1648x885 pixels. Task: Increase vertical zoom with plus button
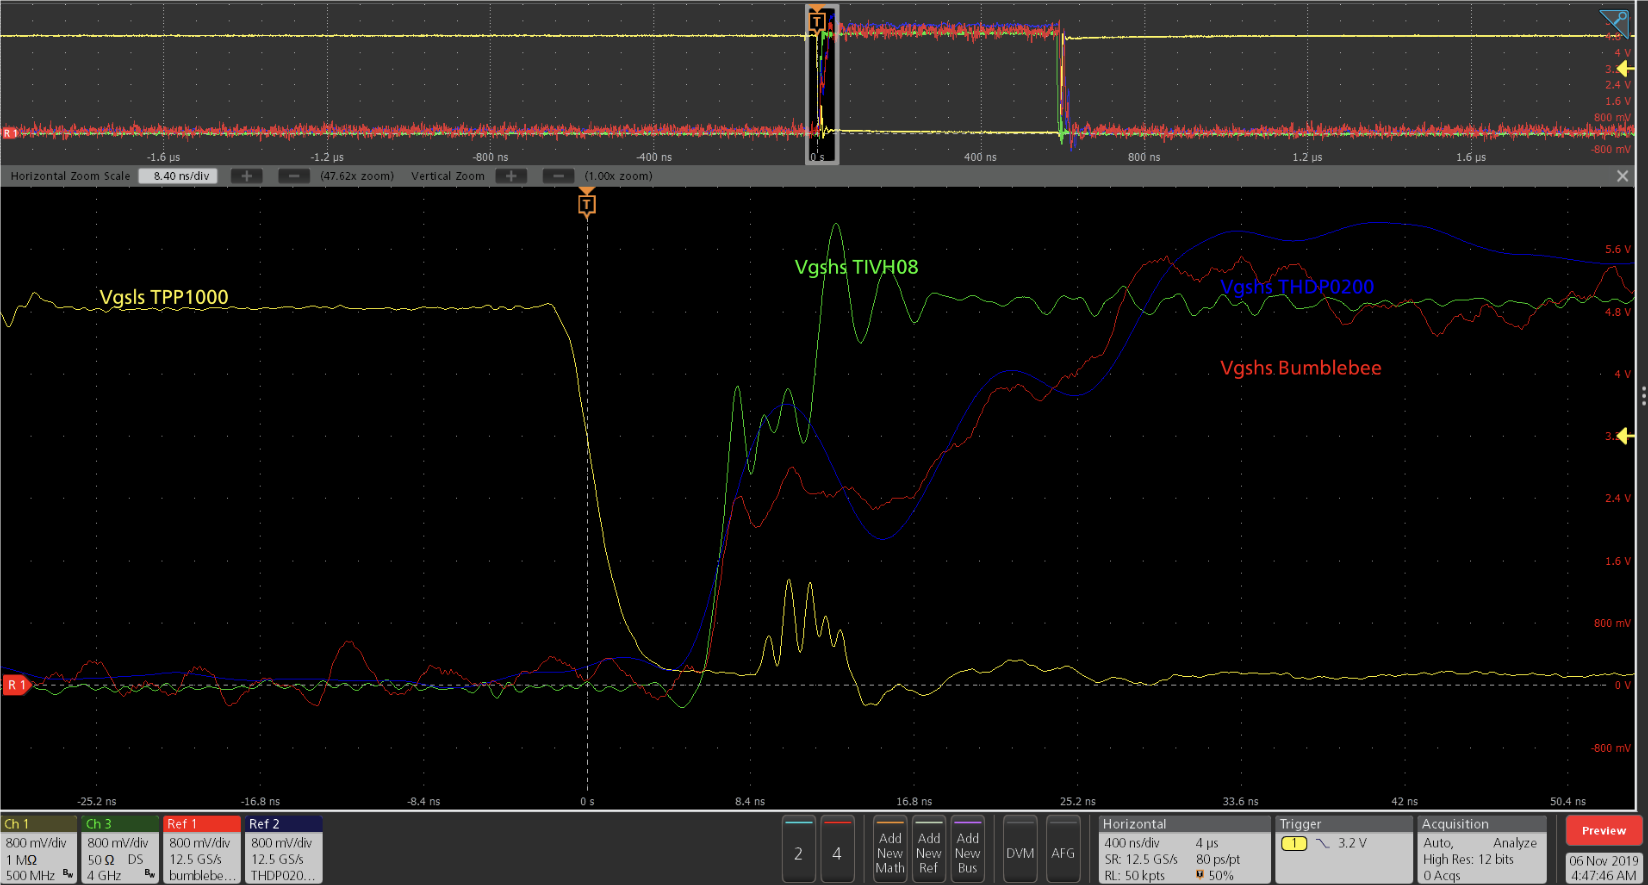(x=511, y=176)
